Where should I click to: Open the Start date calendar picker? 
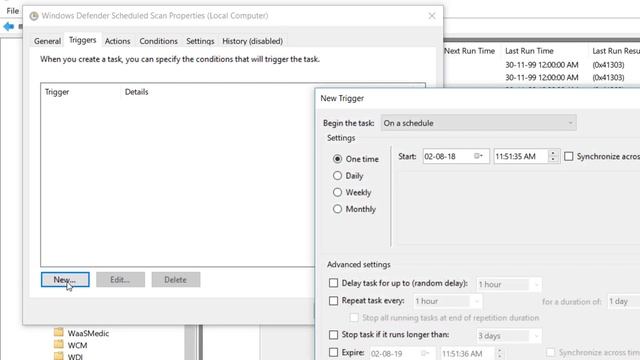click(478, 156)
